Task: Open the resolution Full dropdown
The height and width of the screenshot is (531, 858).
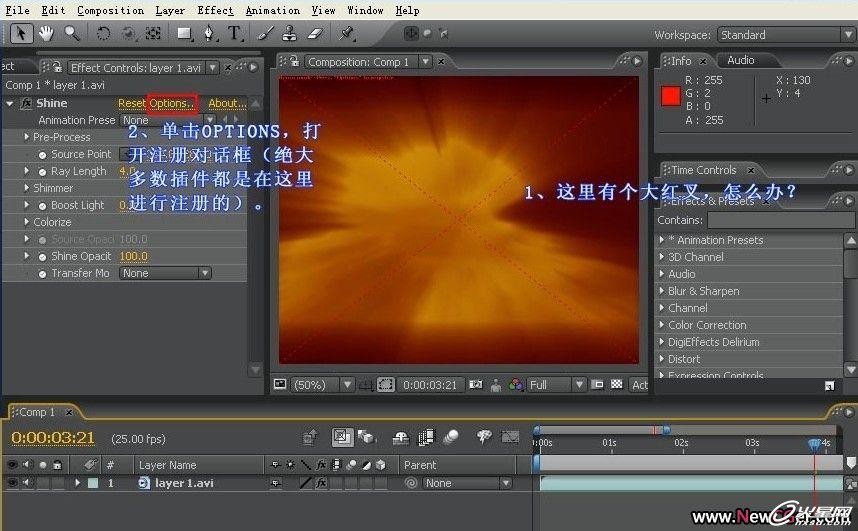Action: (x=555, y=385)
